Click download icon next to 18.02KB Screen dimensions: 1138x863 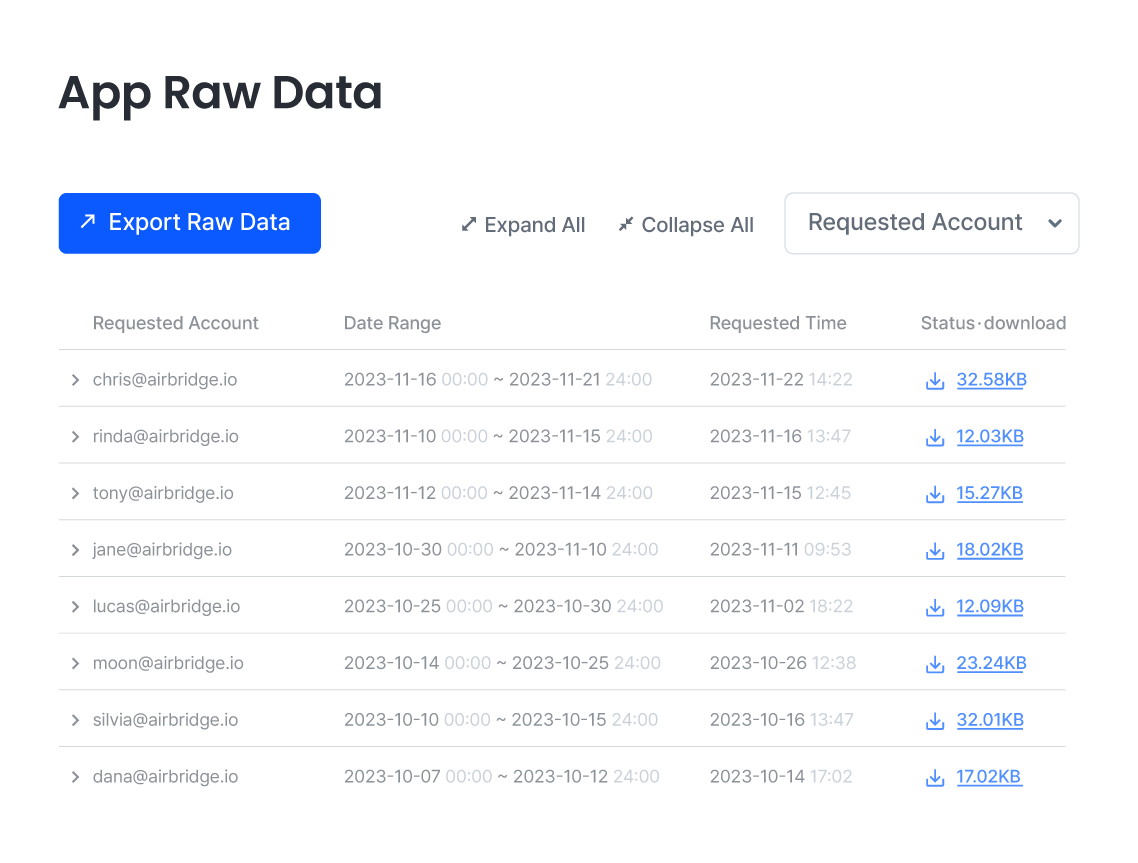(935, 550)
